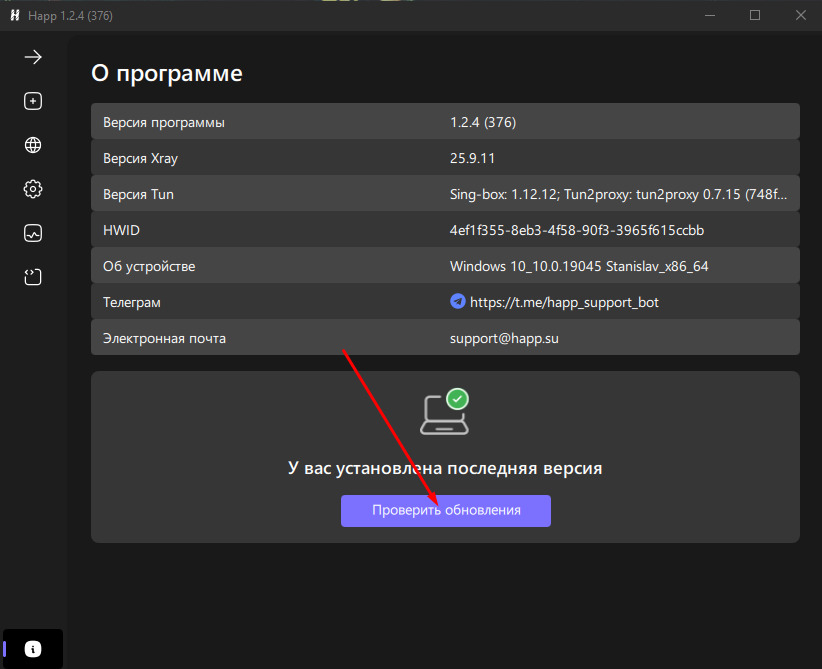Click the Happ logo in title bar
Viewport: 822px width, 669px height.
(15, 16)
